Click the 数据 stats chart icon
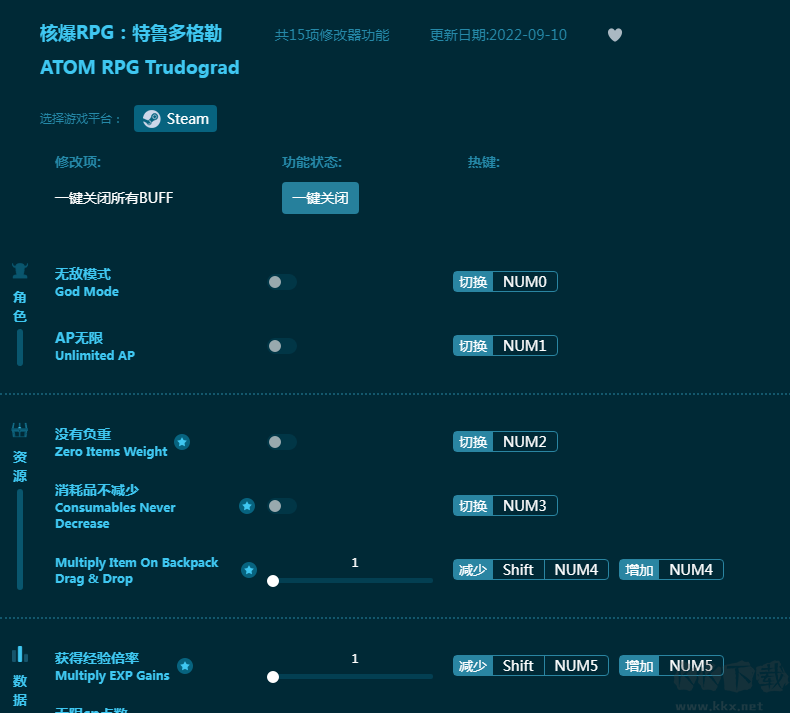The image size is (790, 713). tap(20, 654)
